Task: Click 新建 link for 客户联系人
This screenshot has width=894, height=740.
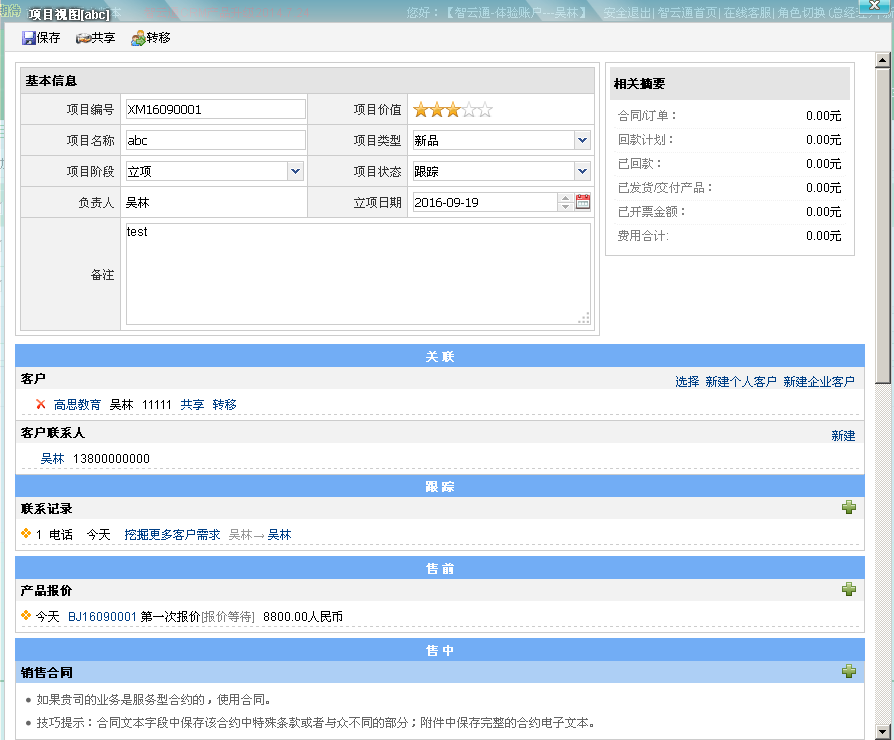Action: pyautogui.click(x=843, y=436)
